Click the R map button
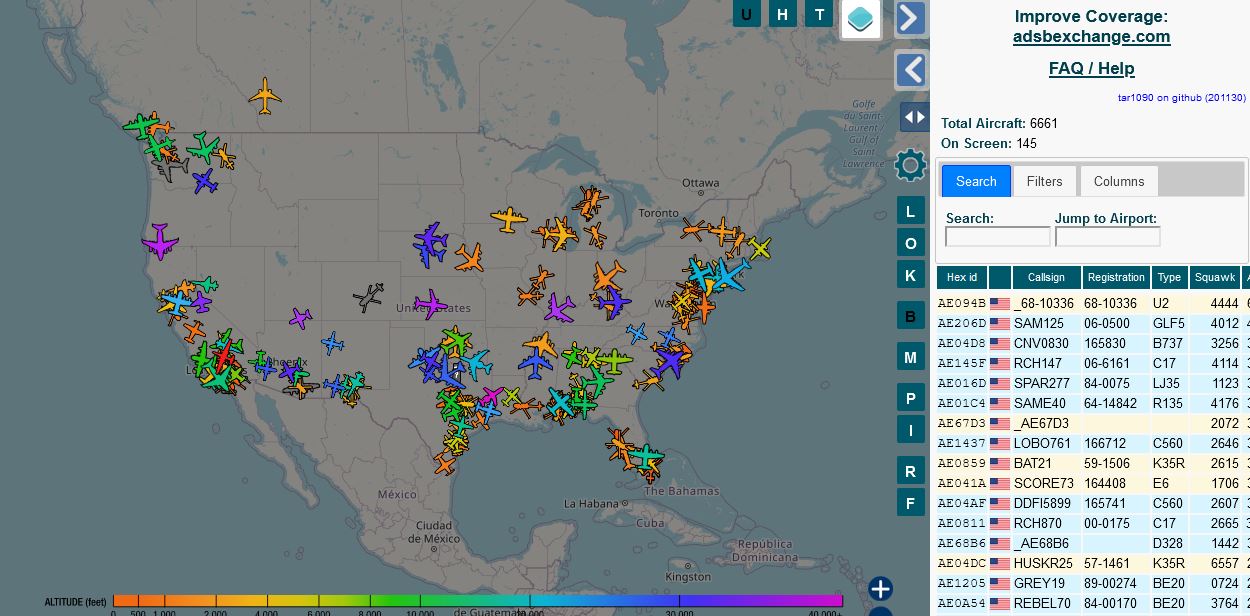The width and height of the screenshot is (1250, 616). [x=910, y=471]
